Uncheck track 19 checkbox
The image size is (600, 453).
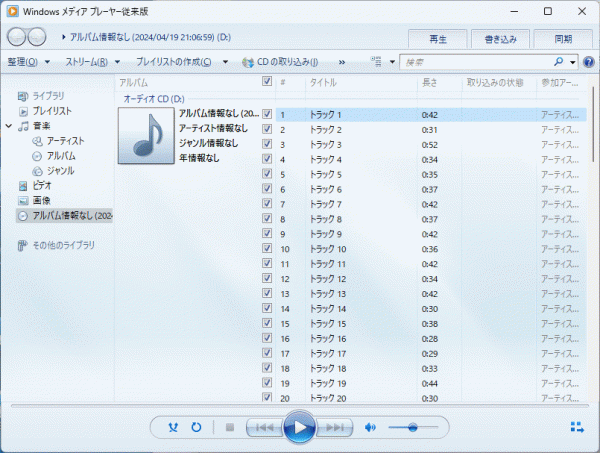coord(267,383)
